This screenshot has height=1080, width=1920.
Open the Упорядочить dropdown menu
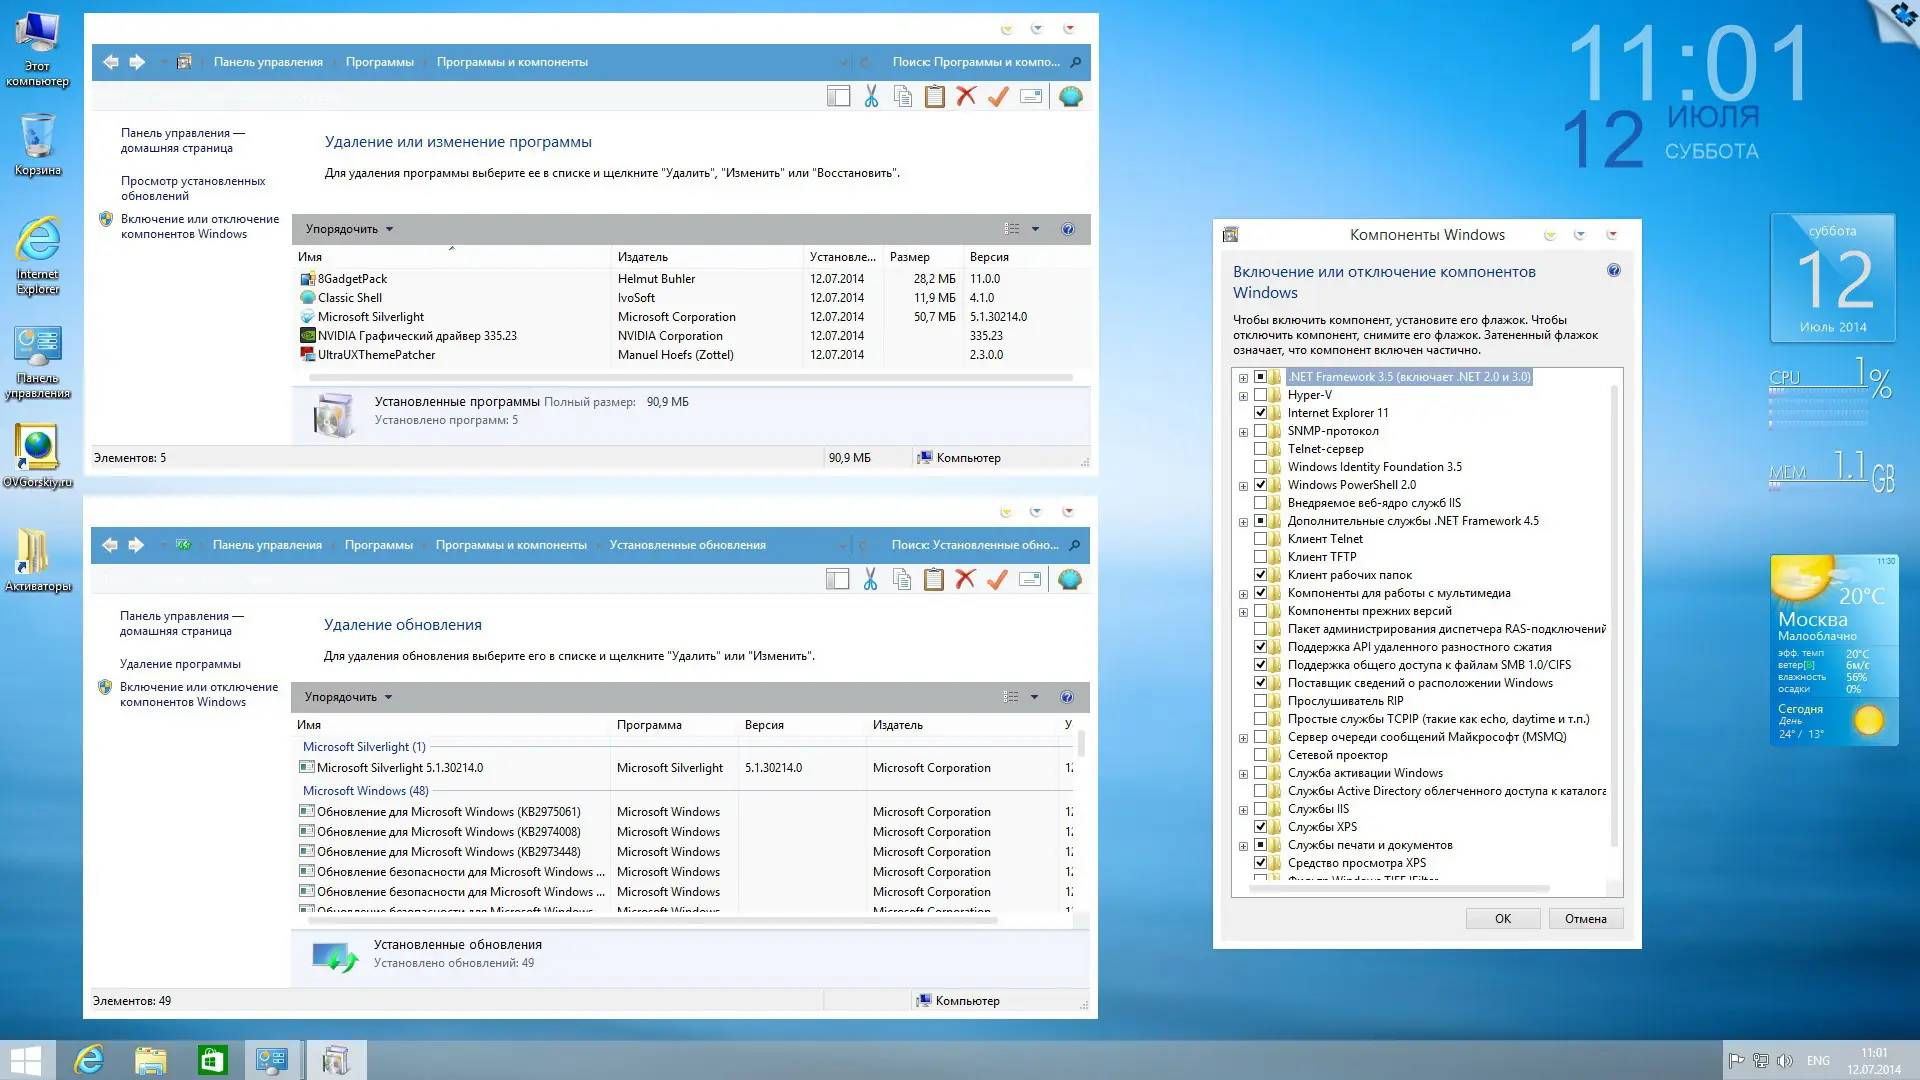(347, 228)
